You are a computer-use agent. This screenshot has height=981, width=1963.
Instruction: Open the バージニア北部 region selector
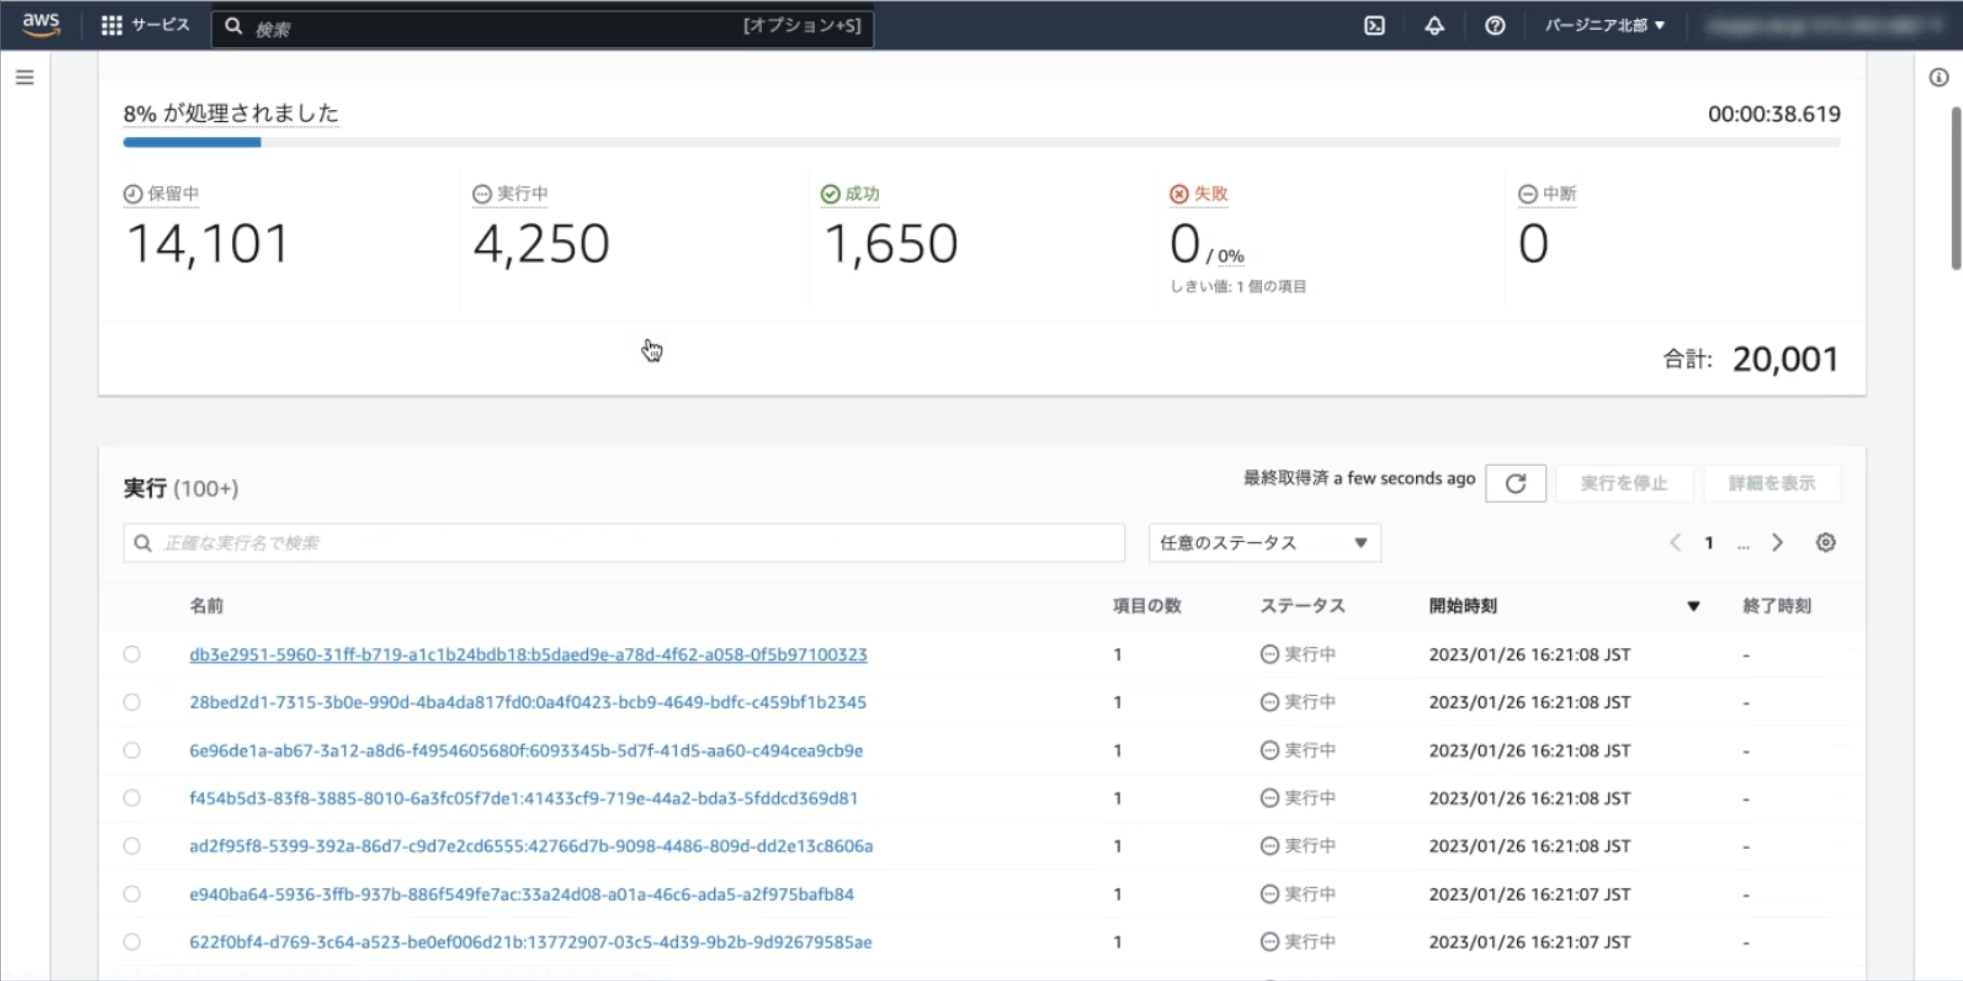1604,26
